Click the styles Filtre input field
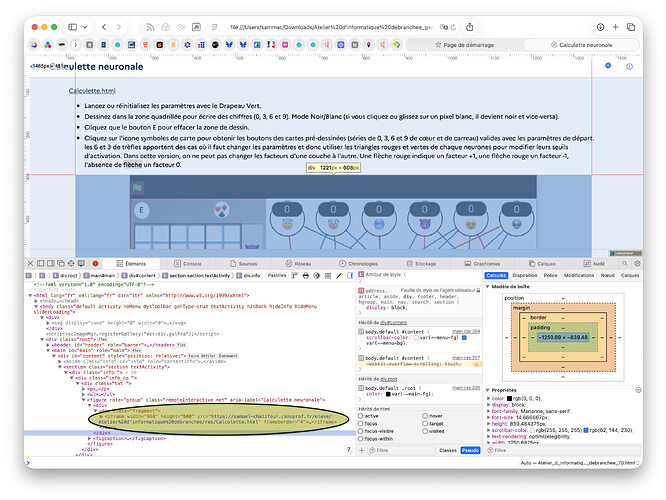 click(401, 450)
